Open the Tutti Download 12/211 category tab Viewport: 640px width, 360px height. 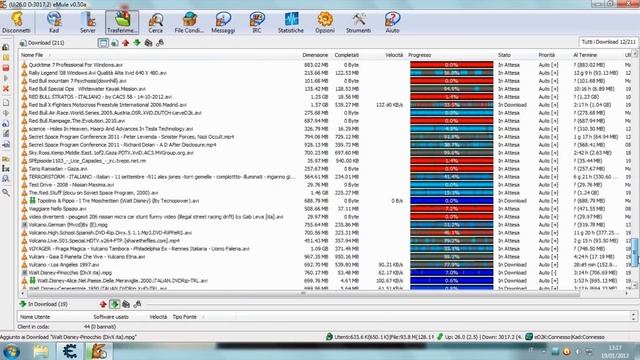[608, 42]
